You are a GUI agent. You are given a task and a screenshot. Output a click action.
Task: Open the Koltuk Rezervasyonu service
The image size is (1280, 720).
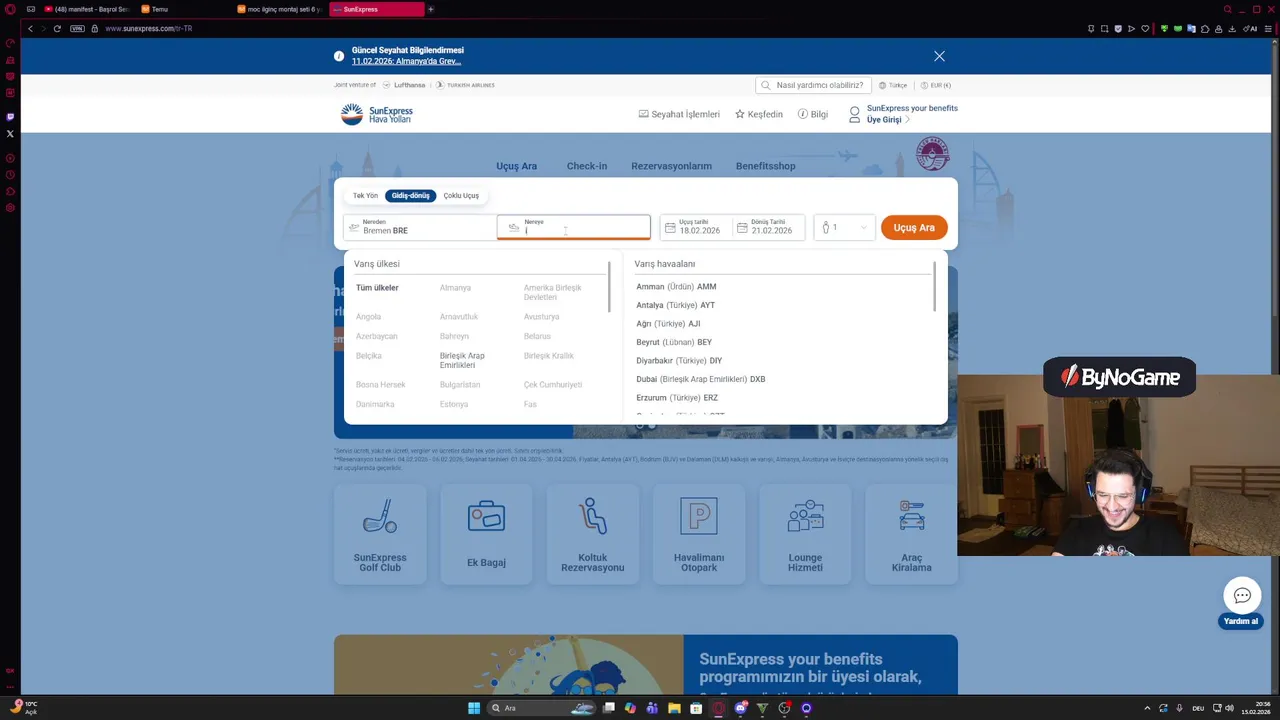point(592,535)
